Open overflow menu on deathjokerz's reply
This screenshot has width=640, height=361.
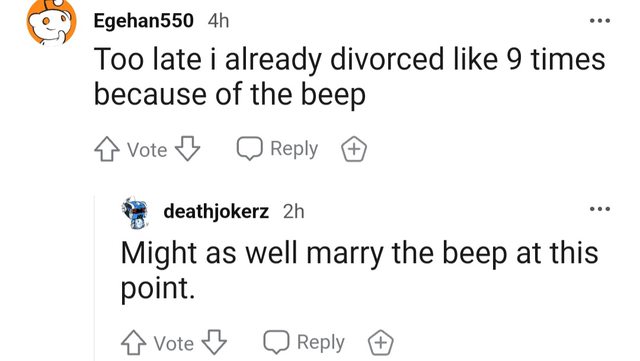(x=600, y=209)
